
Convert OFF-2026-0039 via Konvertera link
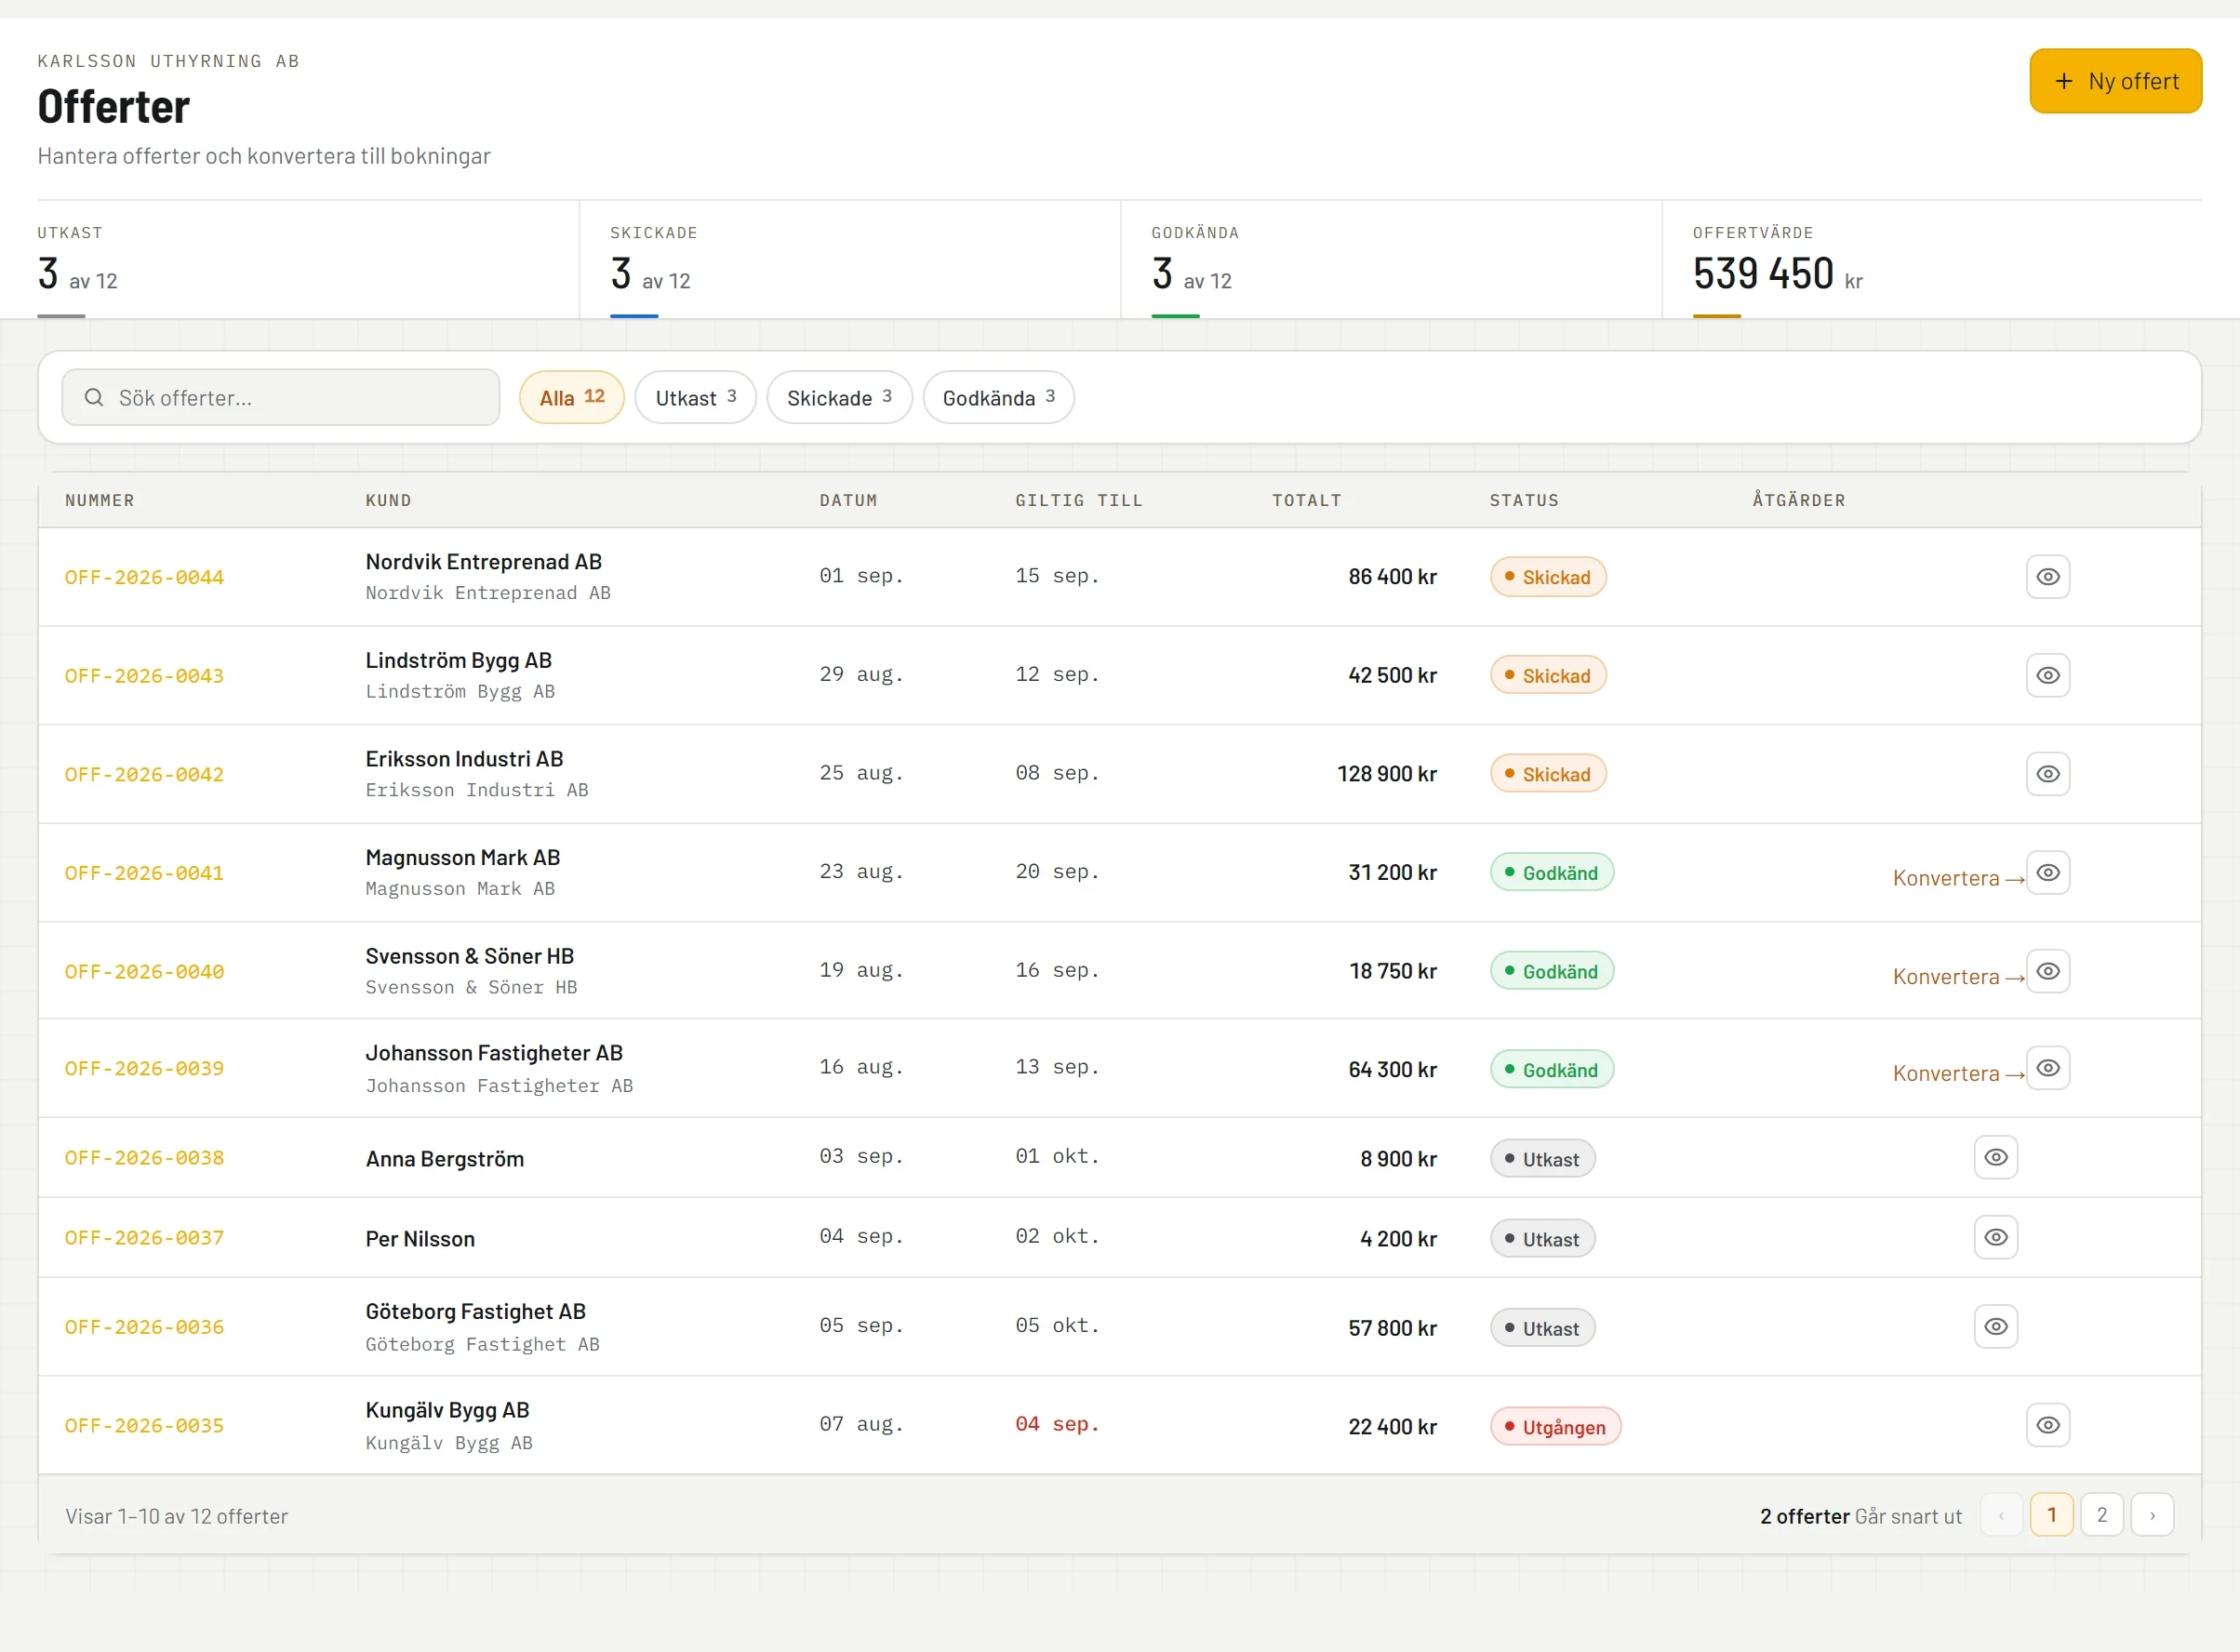tap(1958, 1073)
